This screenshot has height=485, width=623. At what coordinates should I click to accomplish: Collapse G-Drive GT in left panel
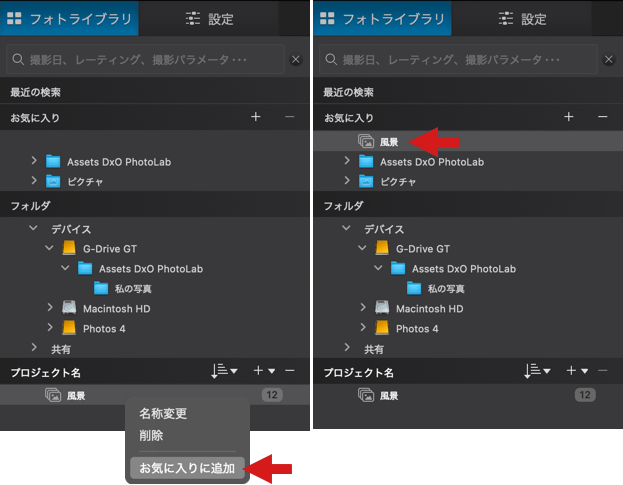(50, 248)
